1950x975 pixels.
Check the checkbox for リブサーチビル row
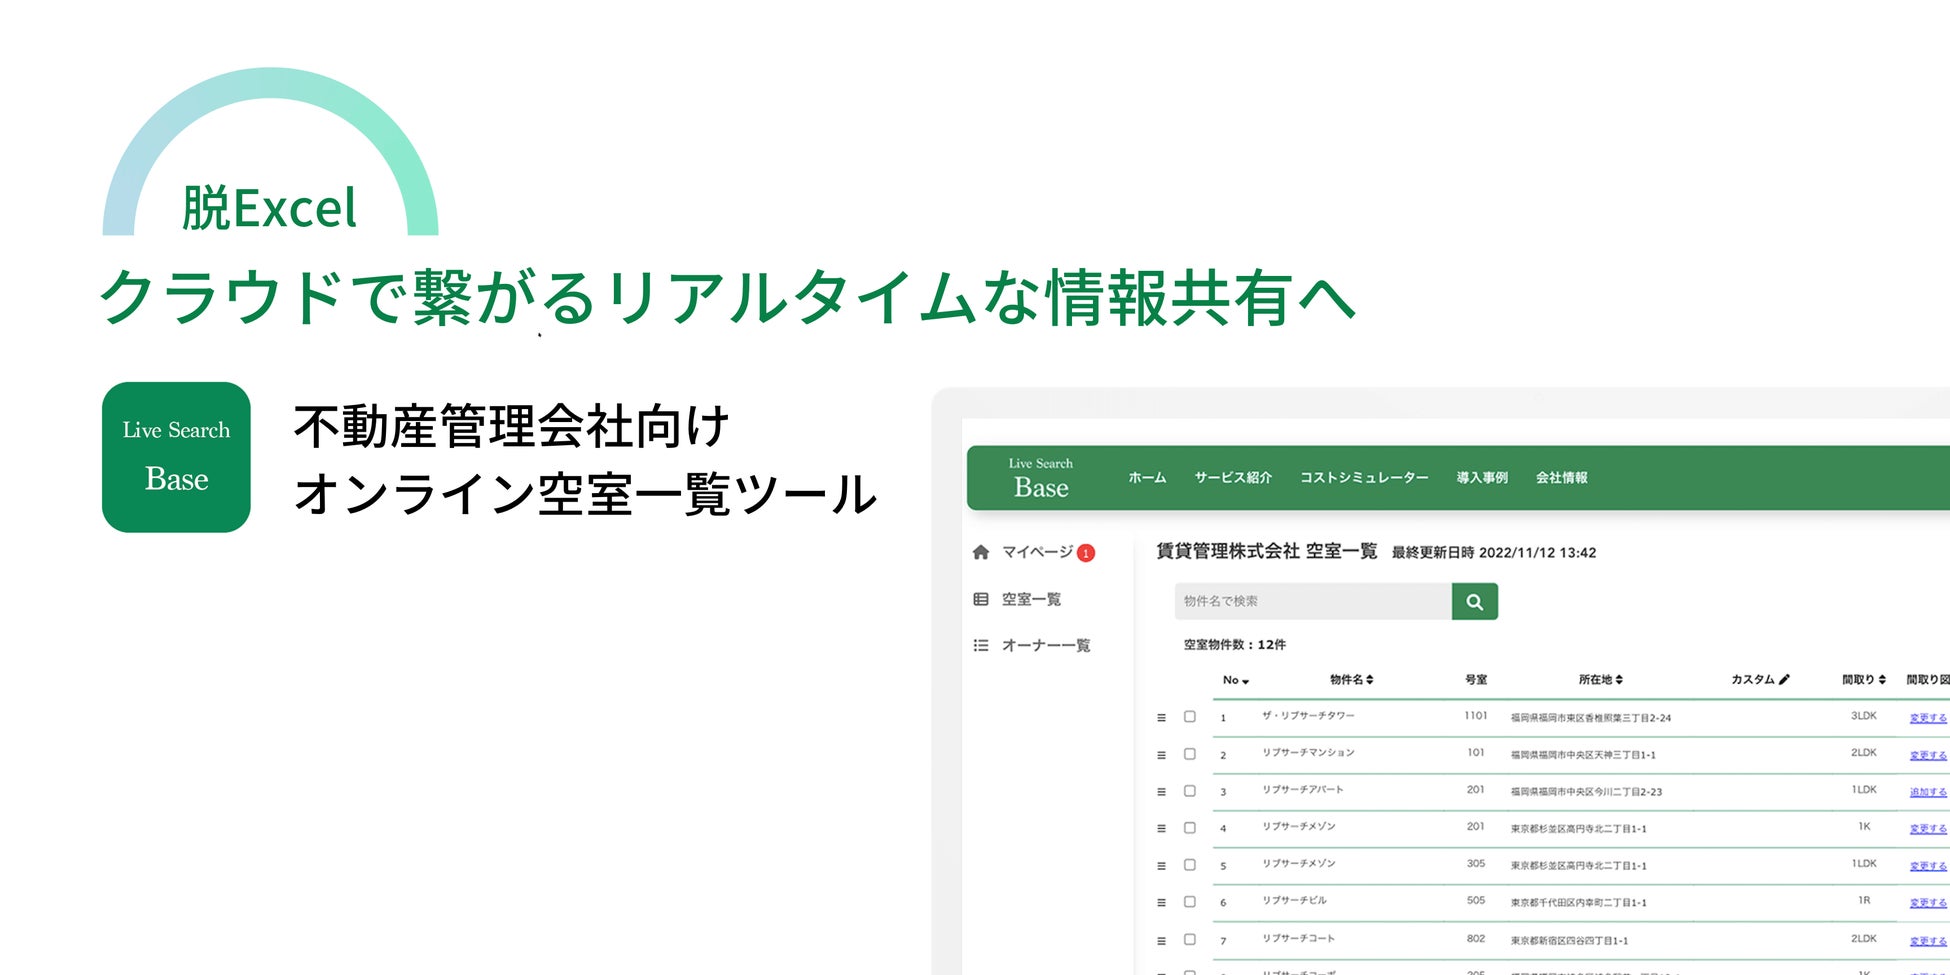(x=1190, y=902)
